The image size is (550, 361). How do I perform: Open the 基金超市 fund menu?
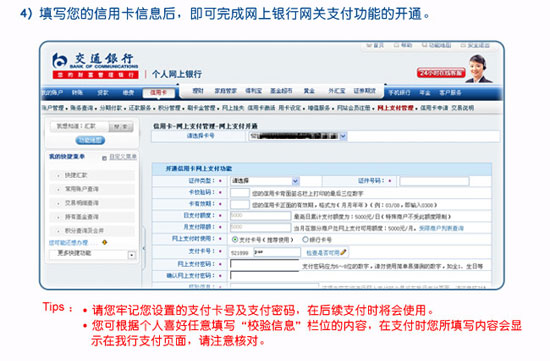(281, 91)
